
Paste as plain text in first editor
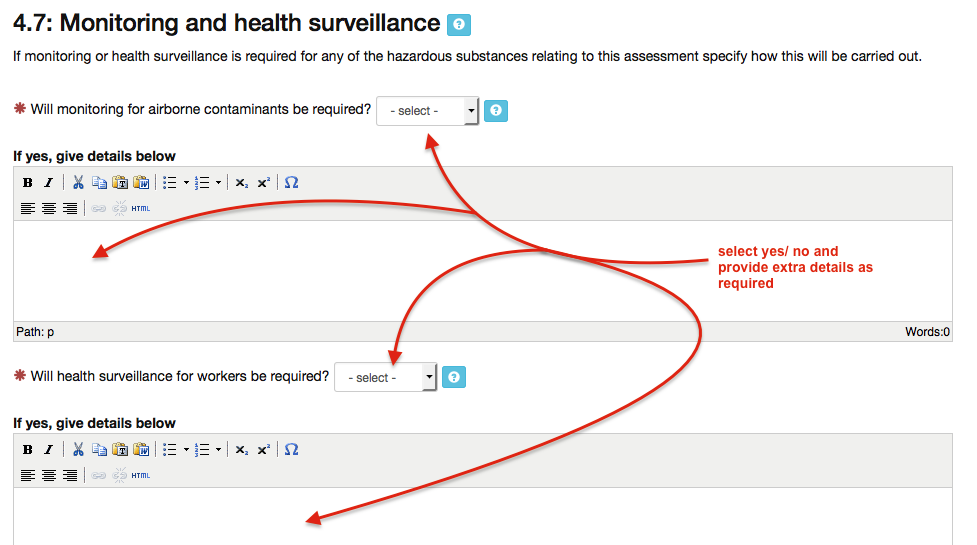tap(120, 183)
